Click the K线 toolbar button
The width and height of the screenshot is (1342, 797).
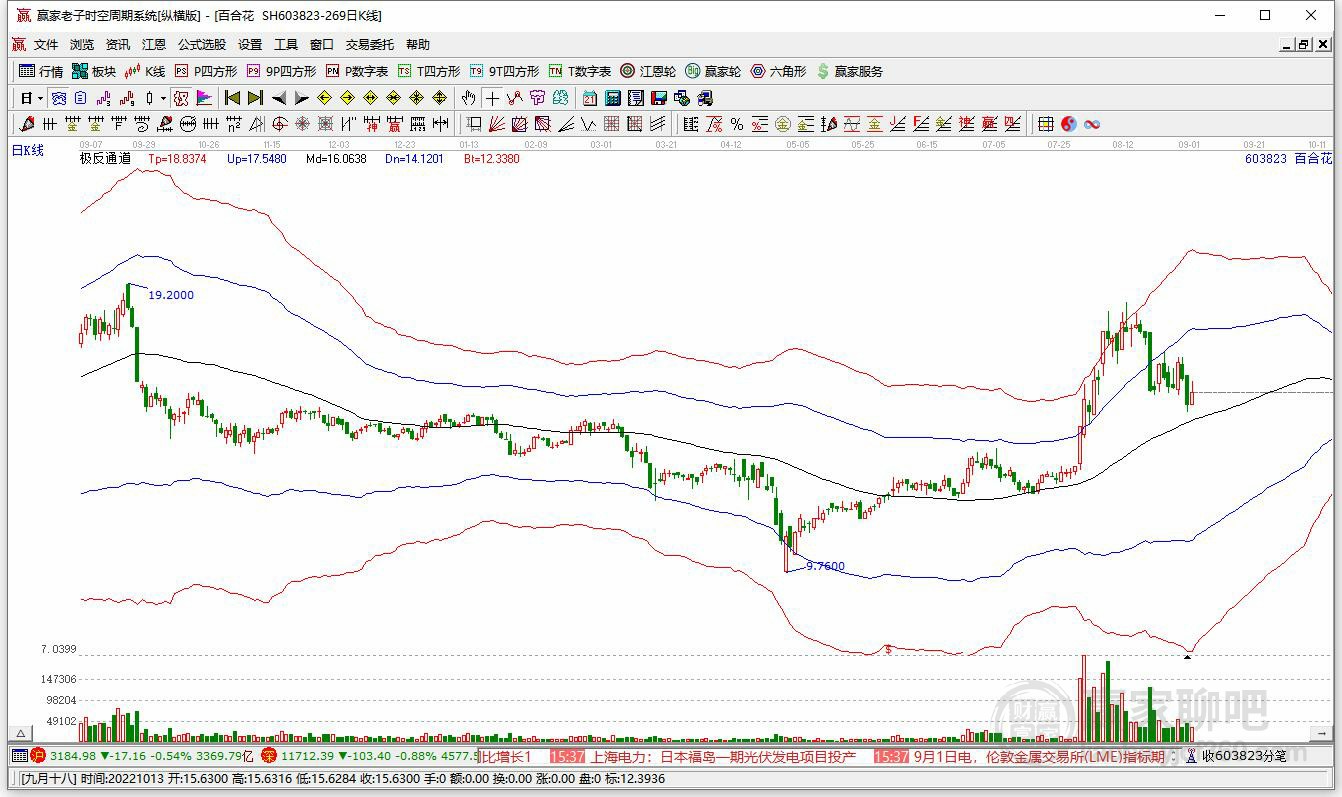(x=145, y=71)
